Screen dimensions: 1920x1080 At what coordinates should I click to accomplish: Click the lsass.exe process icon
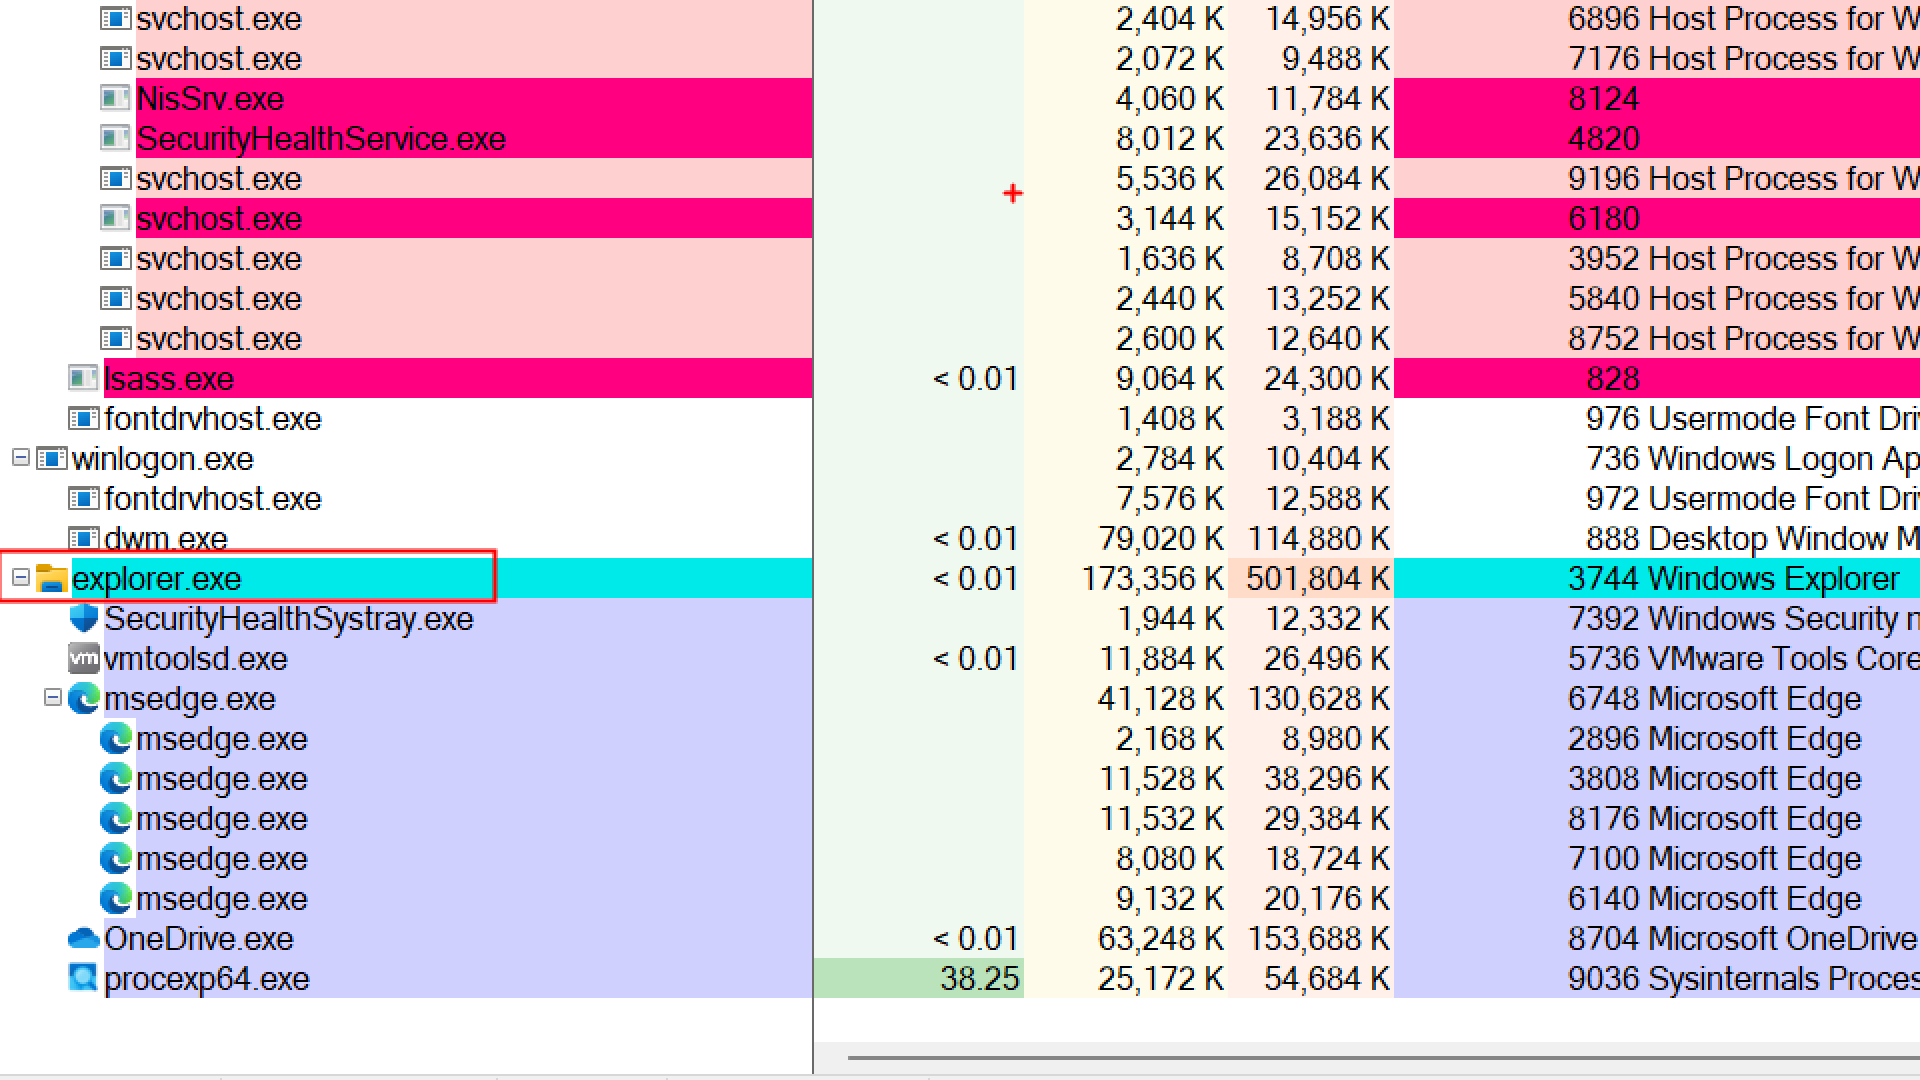point(83,378)
